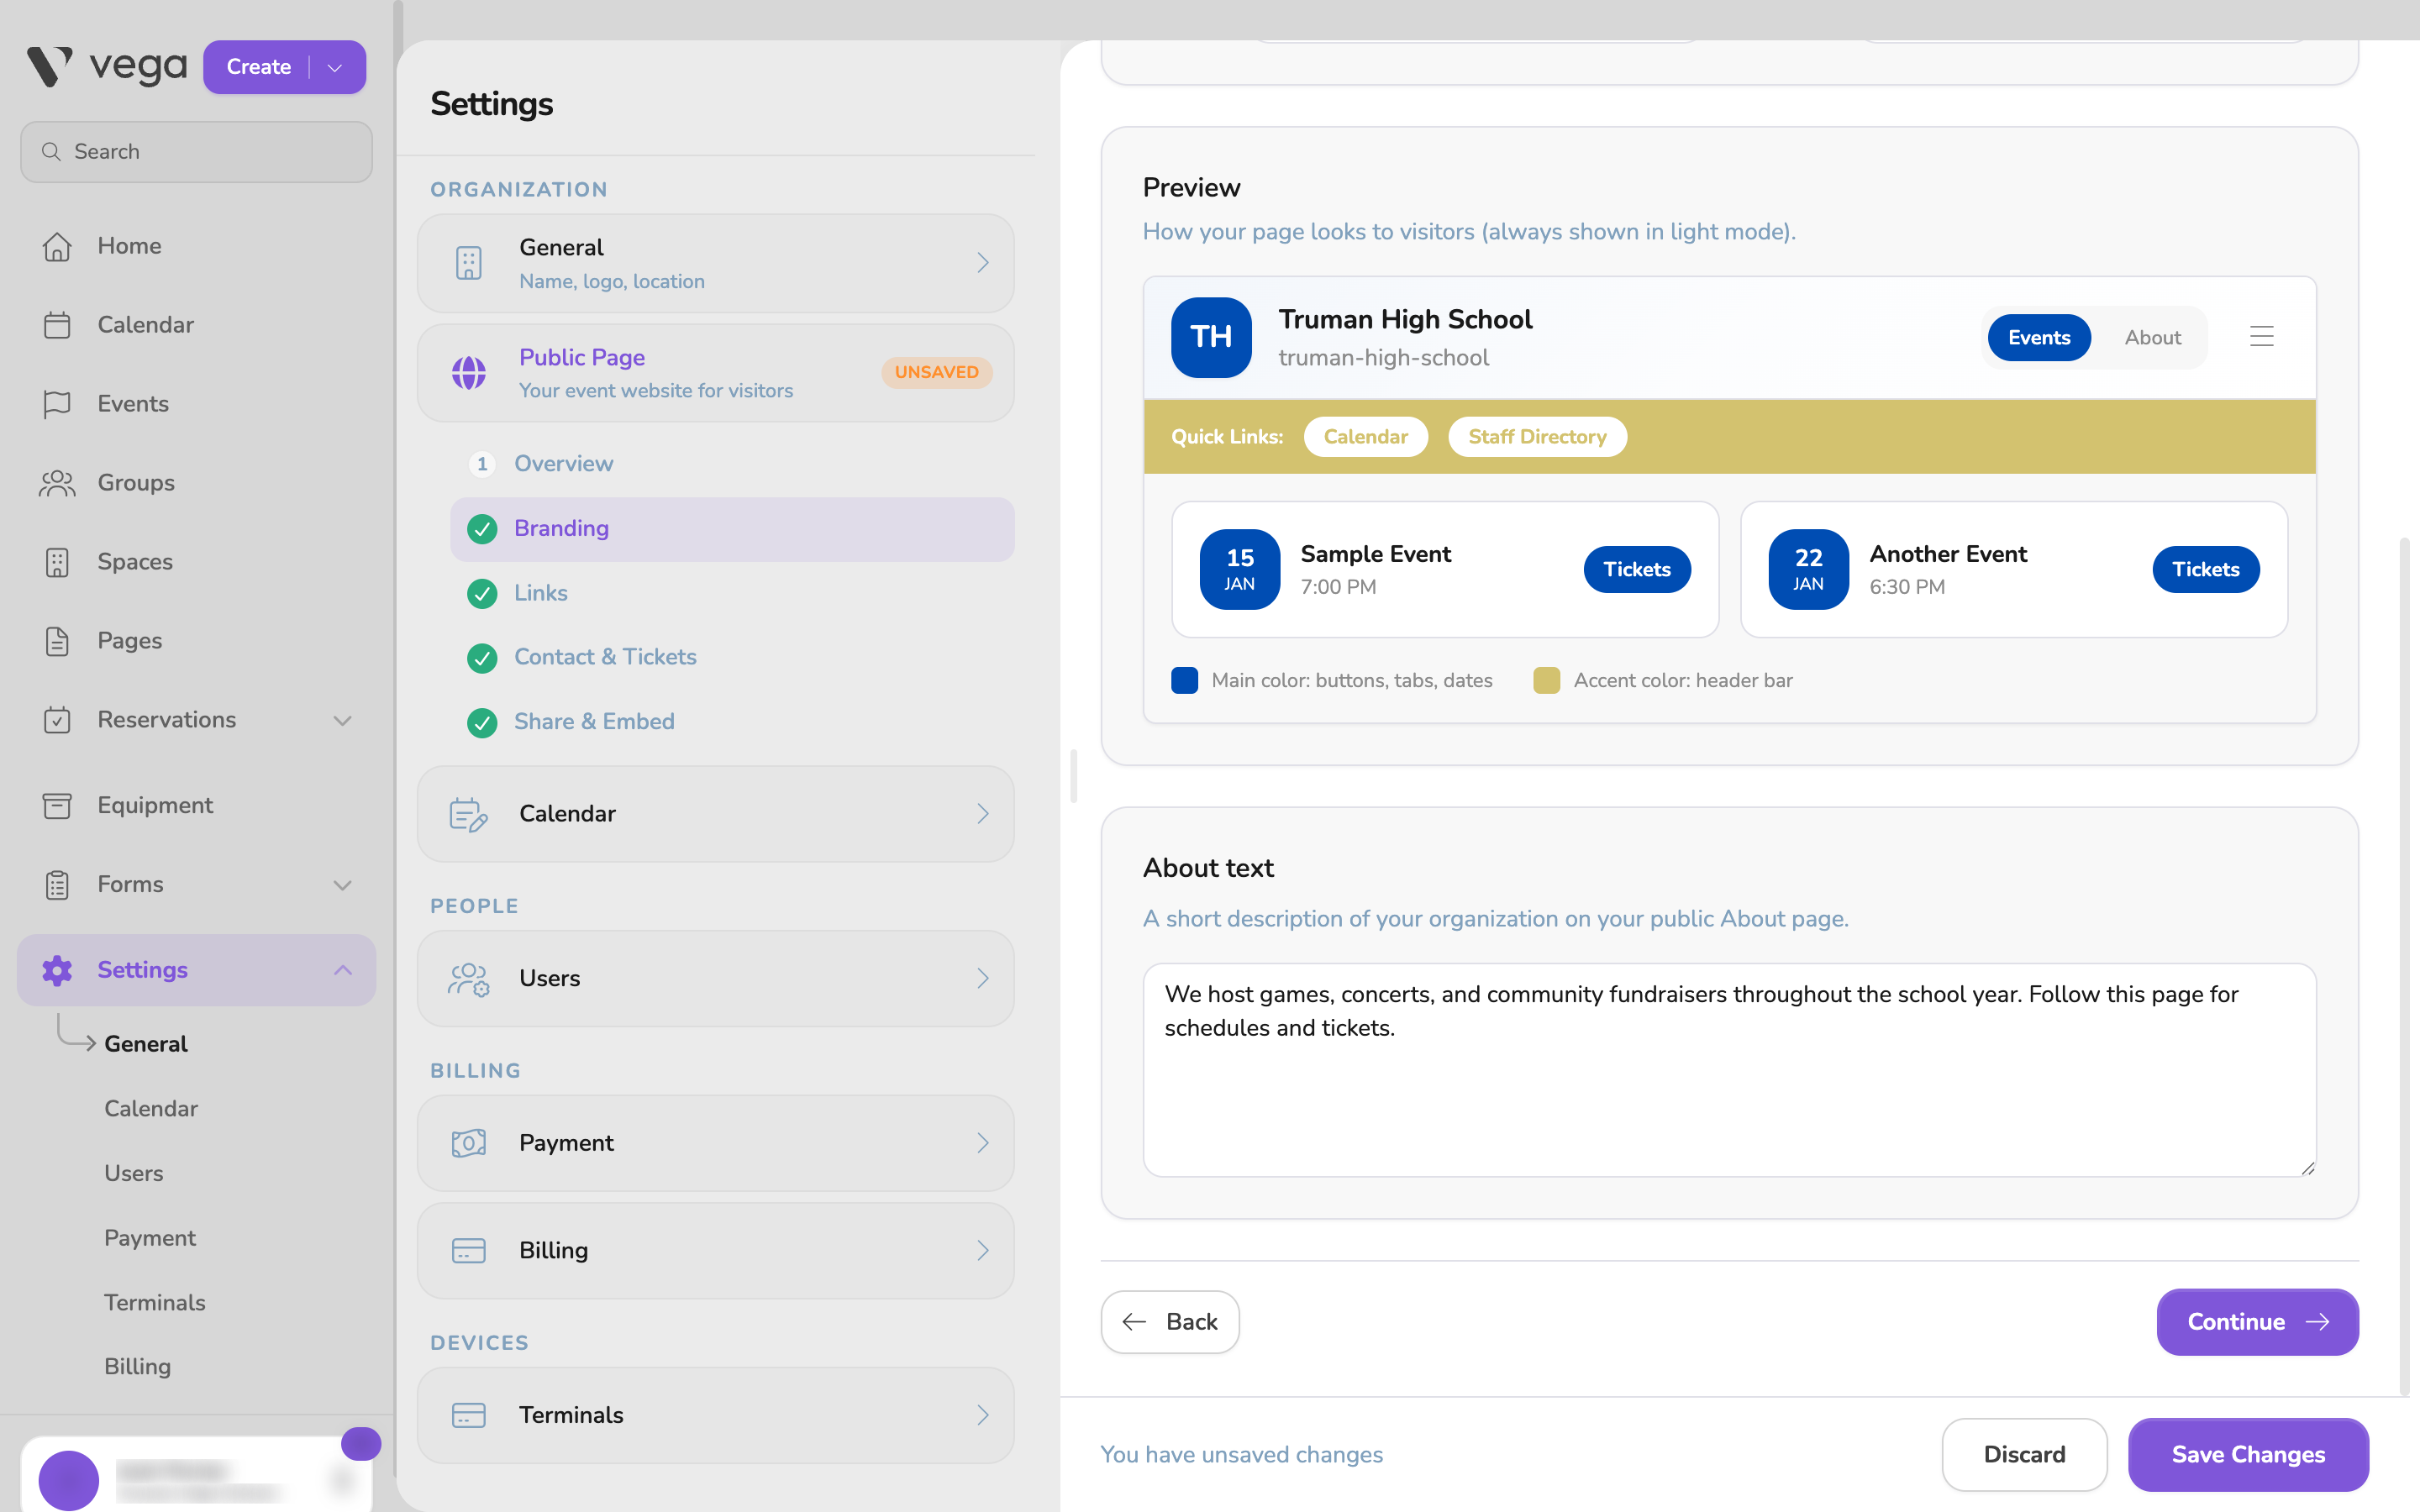This screenshot has height=1512, width=2420.
Task: Click the Vega logo icon
Action: tap(49, 67)
